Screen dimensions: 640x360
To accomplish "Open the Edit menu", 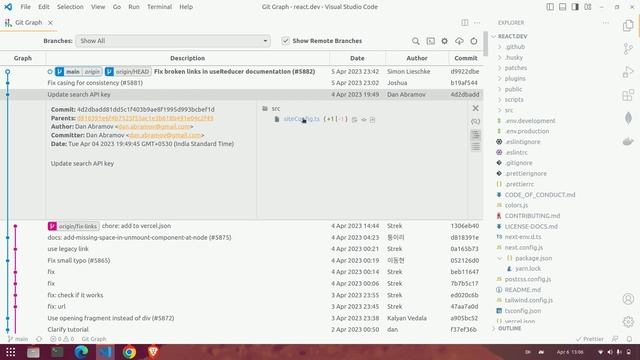I will (44, 7).
